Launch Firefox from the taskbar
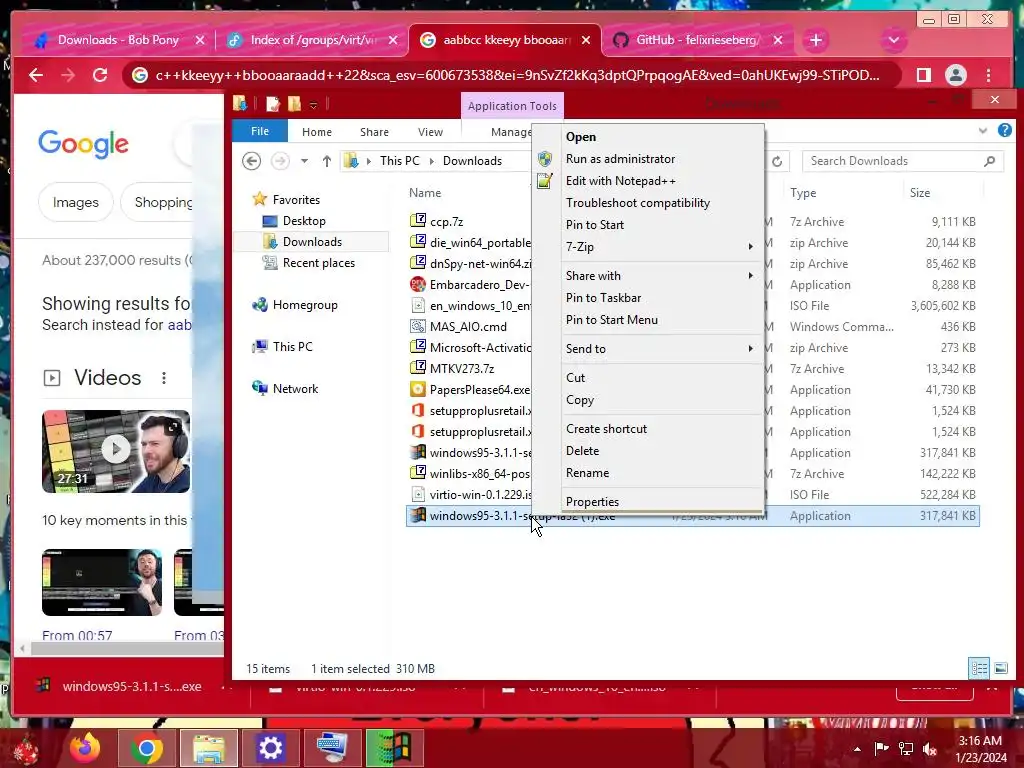Viewport: 1024px width, 768px height. (x=85, y=748)
